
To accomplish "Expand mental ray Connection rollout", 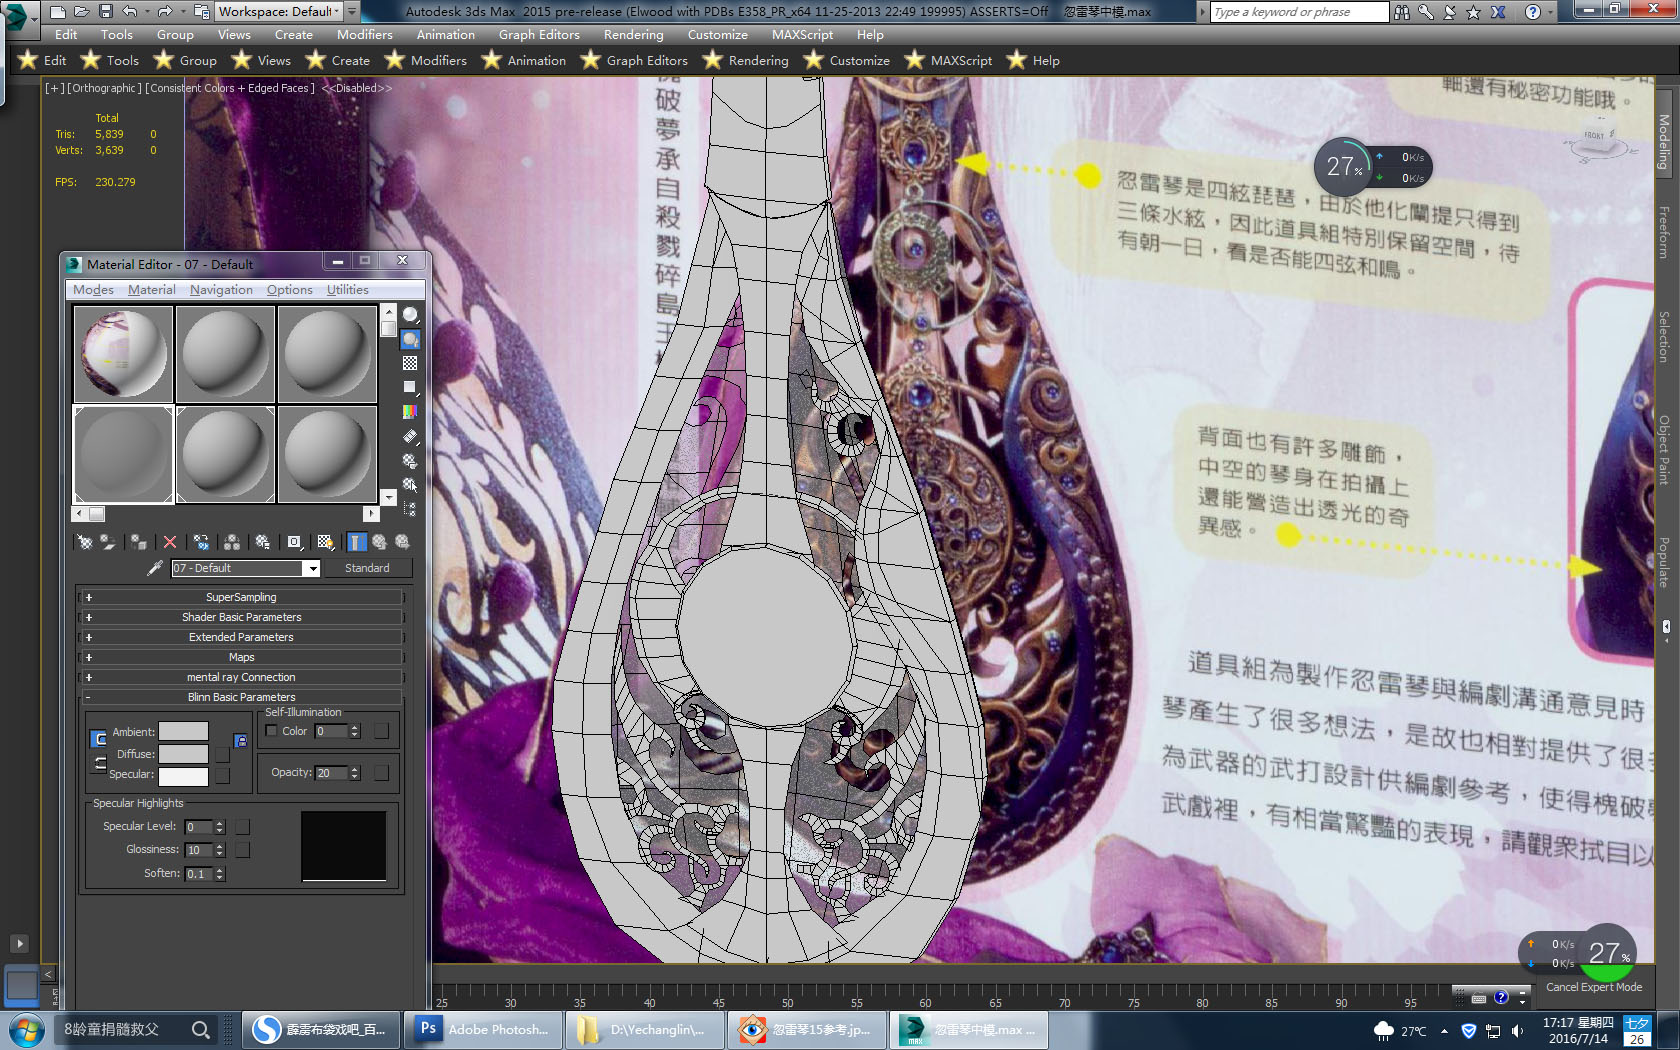I will coord(241,677).
